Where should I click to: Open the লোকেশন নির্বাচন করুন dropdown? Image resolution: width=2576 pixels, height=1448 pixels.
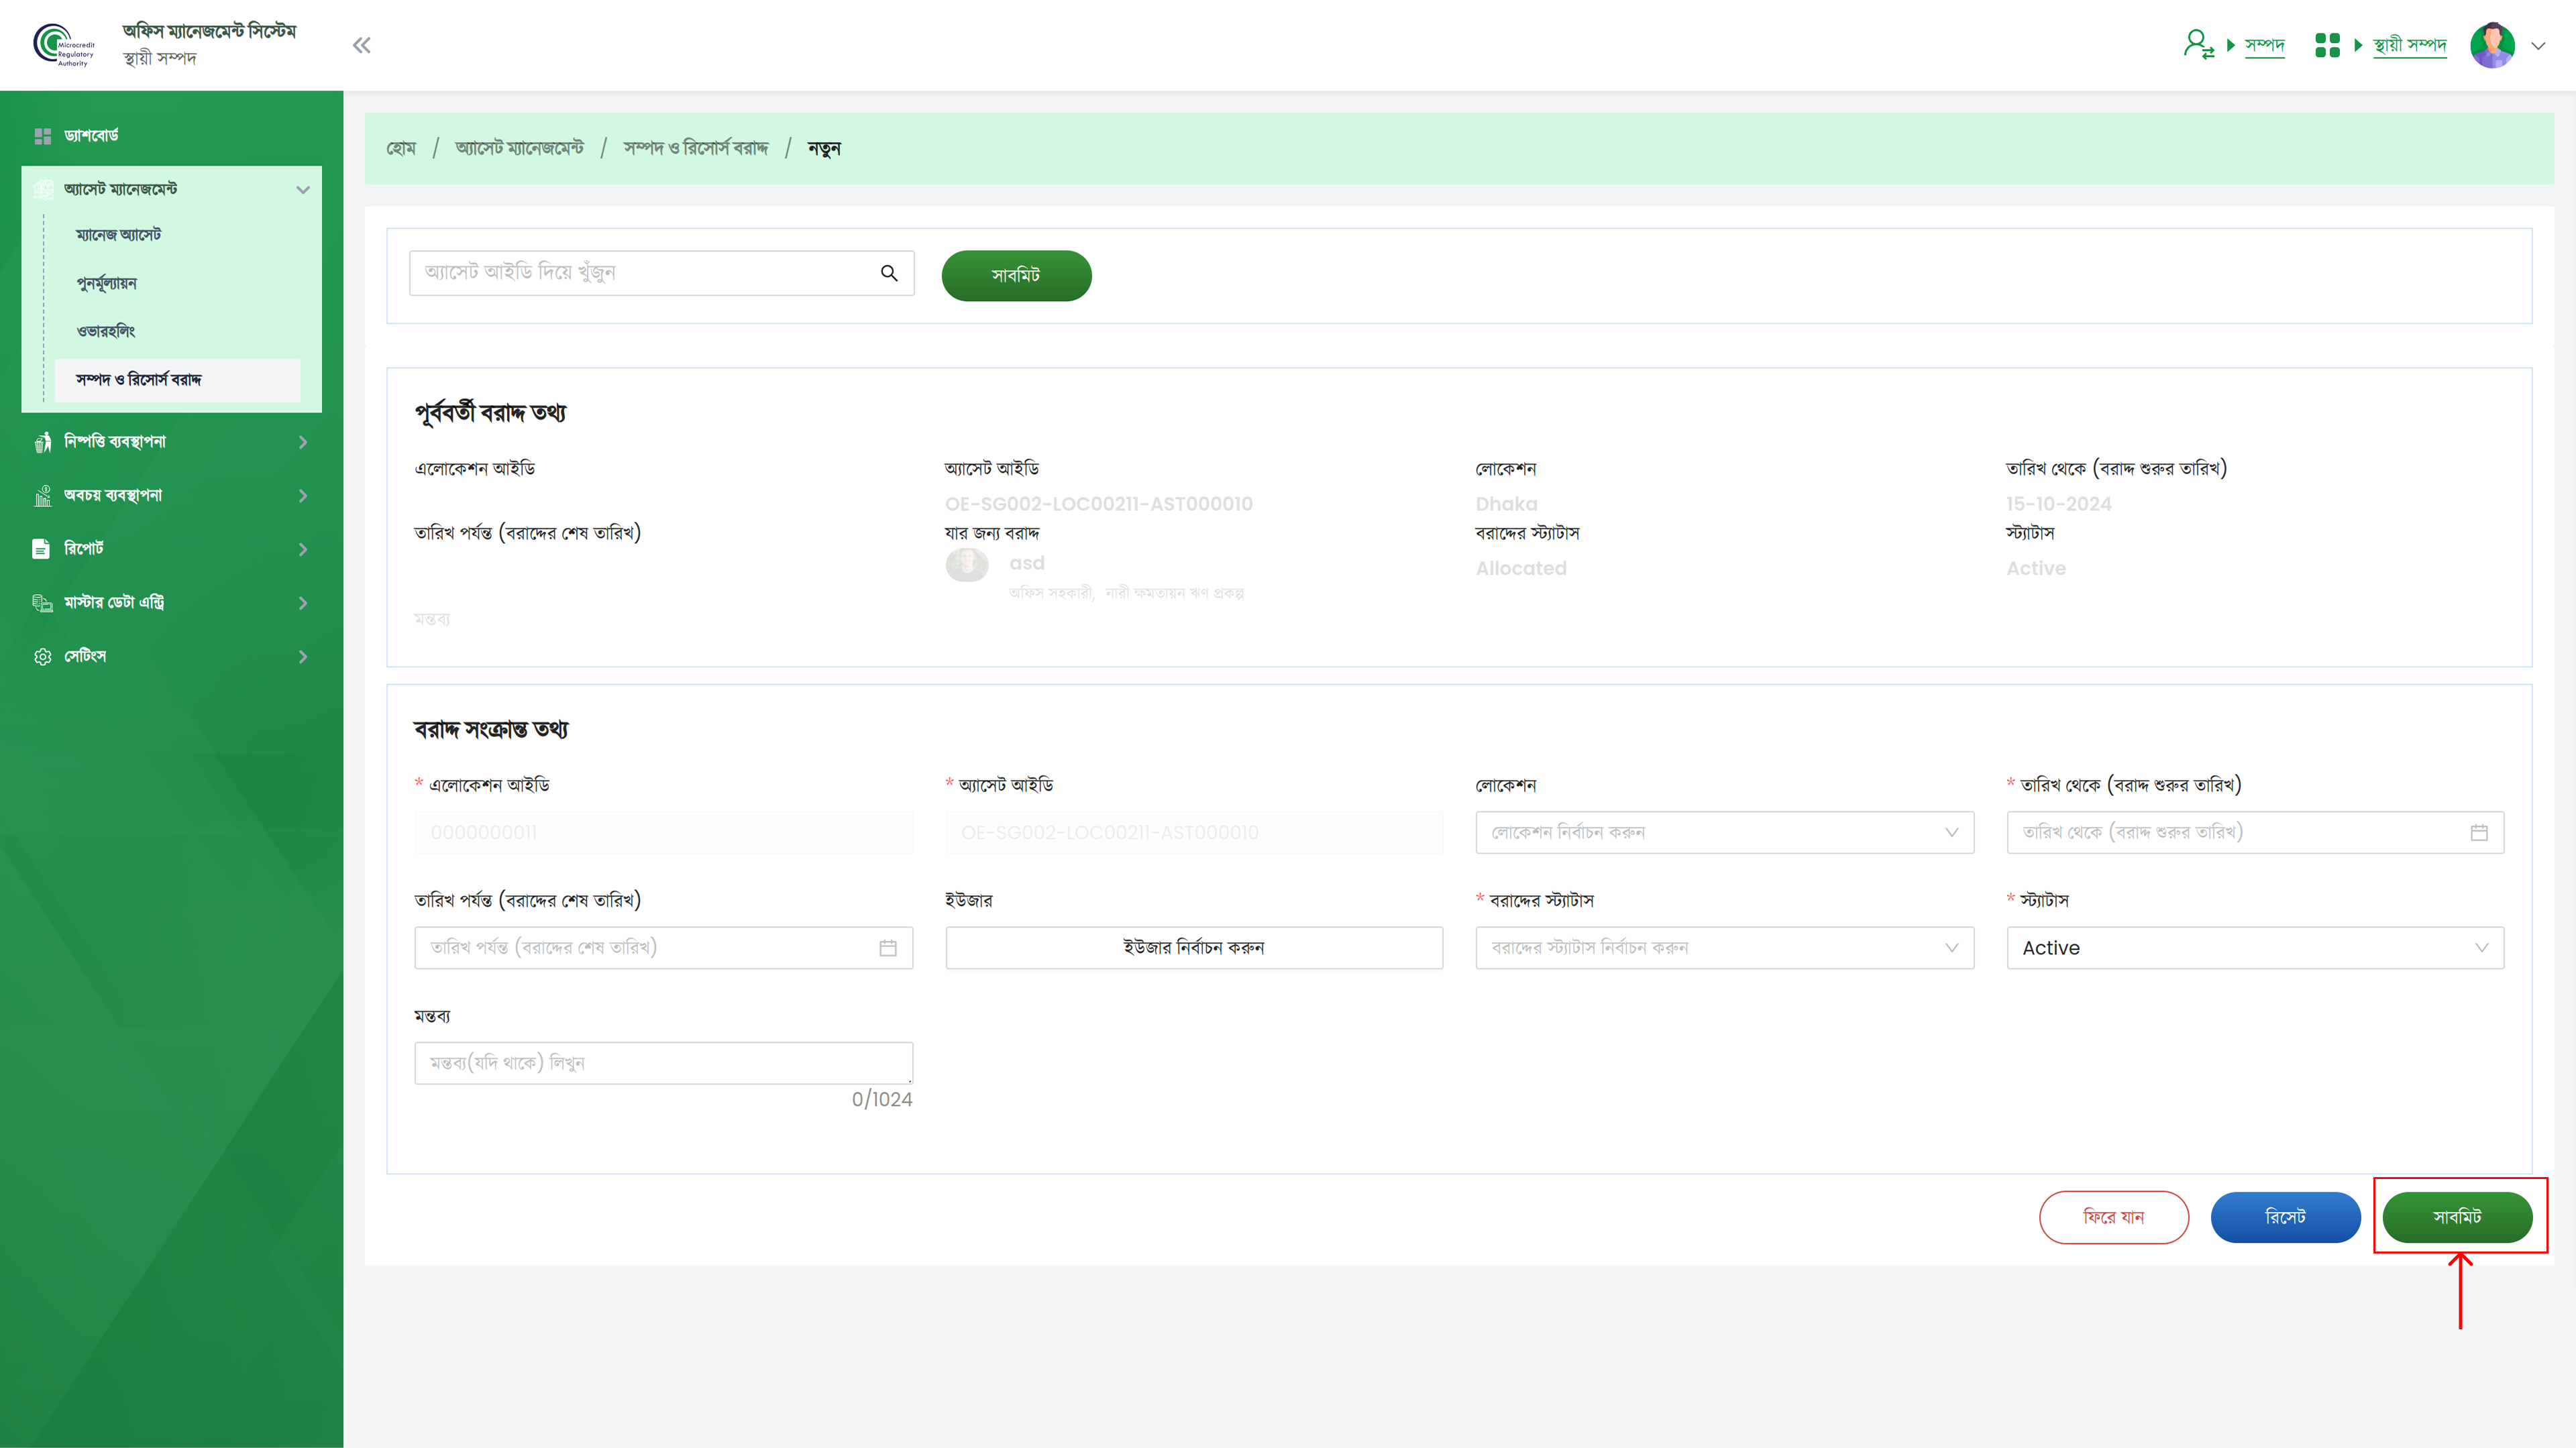click(x=1724, y=832)
